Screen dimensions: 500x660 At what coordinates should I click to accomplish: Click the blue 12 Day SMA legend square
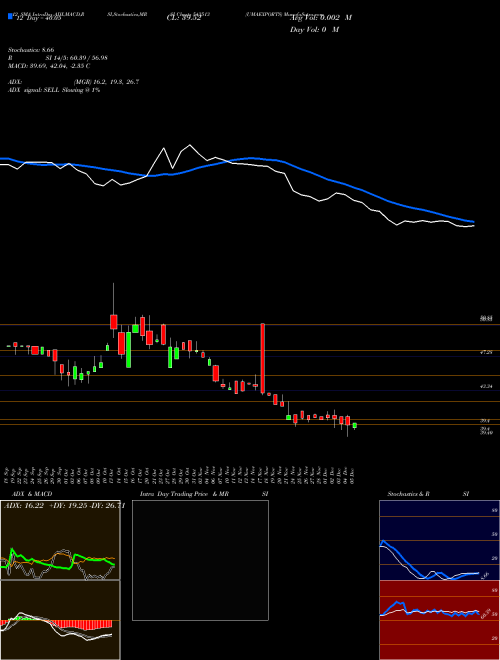click(10, 17)
